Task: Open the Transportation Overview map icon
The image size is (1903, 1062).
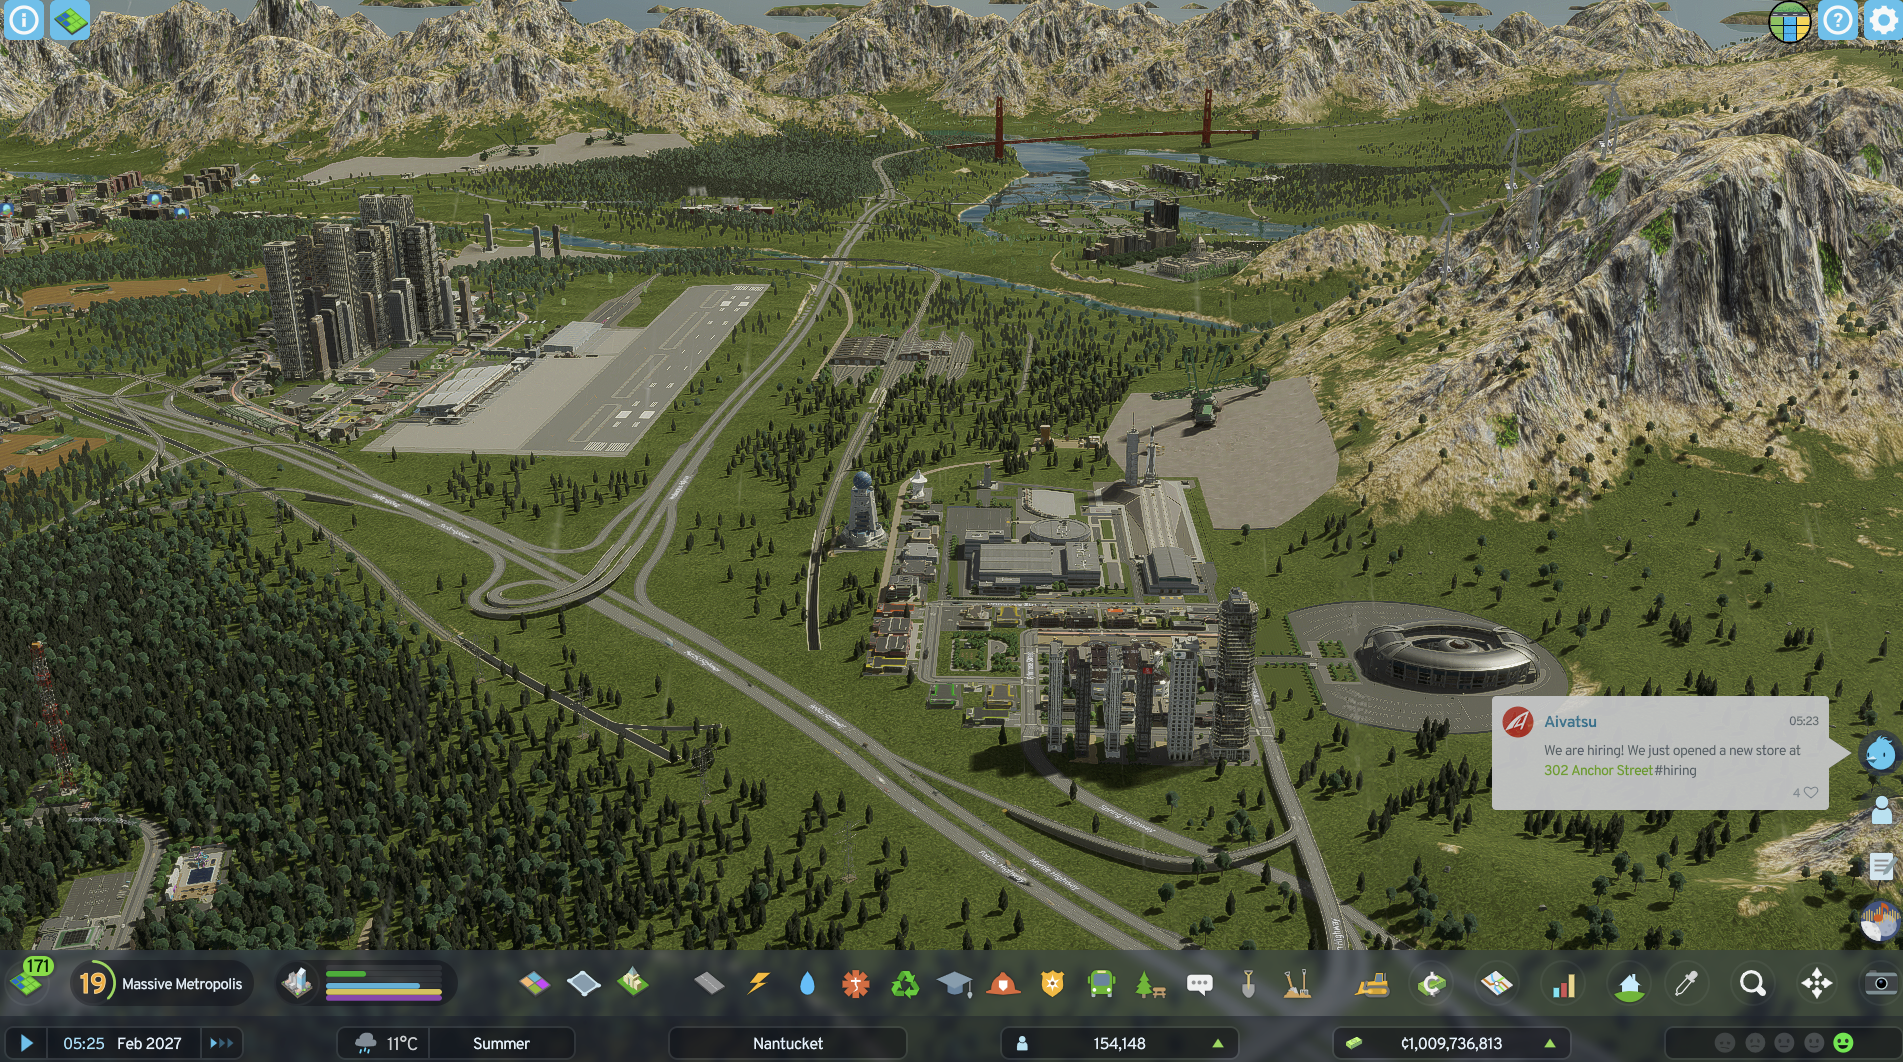Action: click(1497, 984)
